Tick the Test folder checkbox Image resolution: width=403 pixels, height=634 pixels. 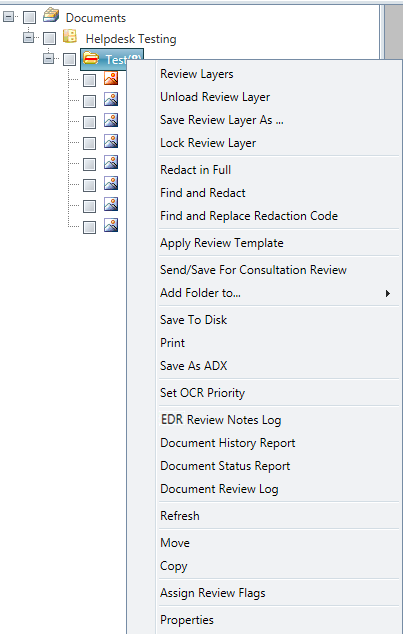70,59
